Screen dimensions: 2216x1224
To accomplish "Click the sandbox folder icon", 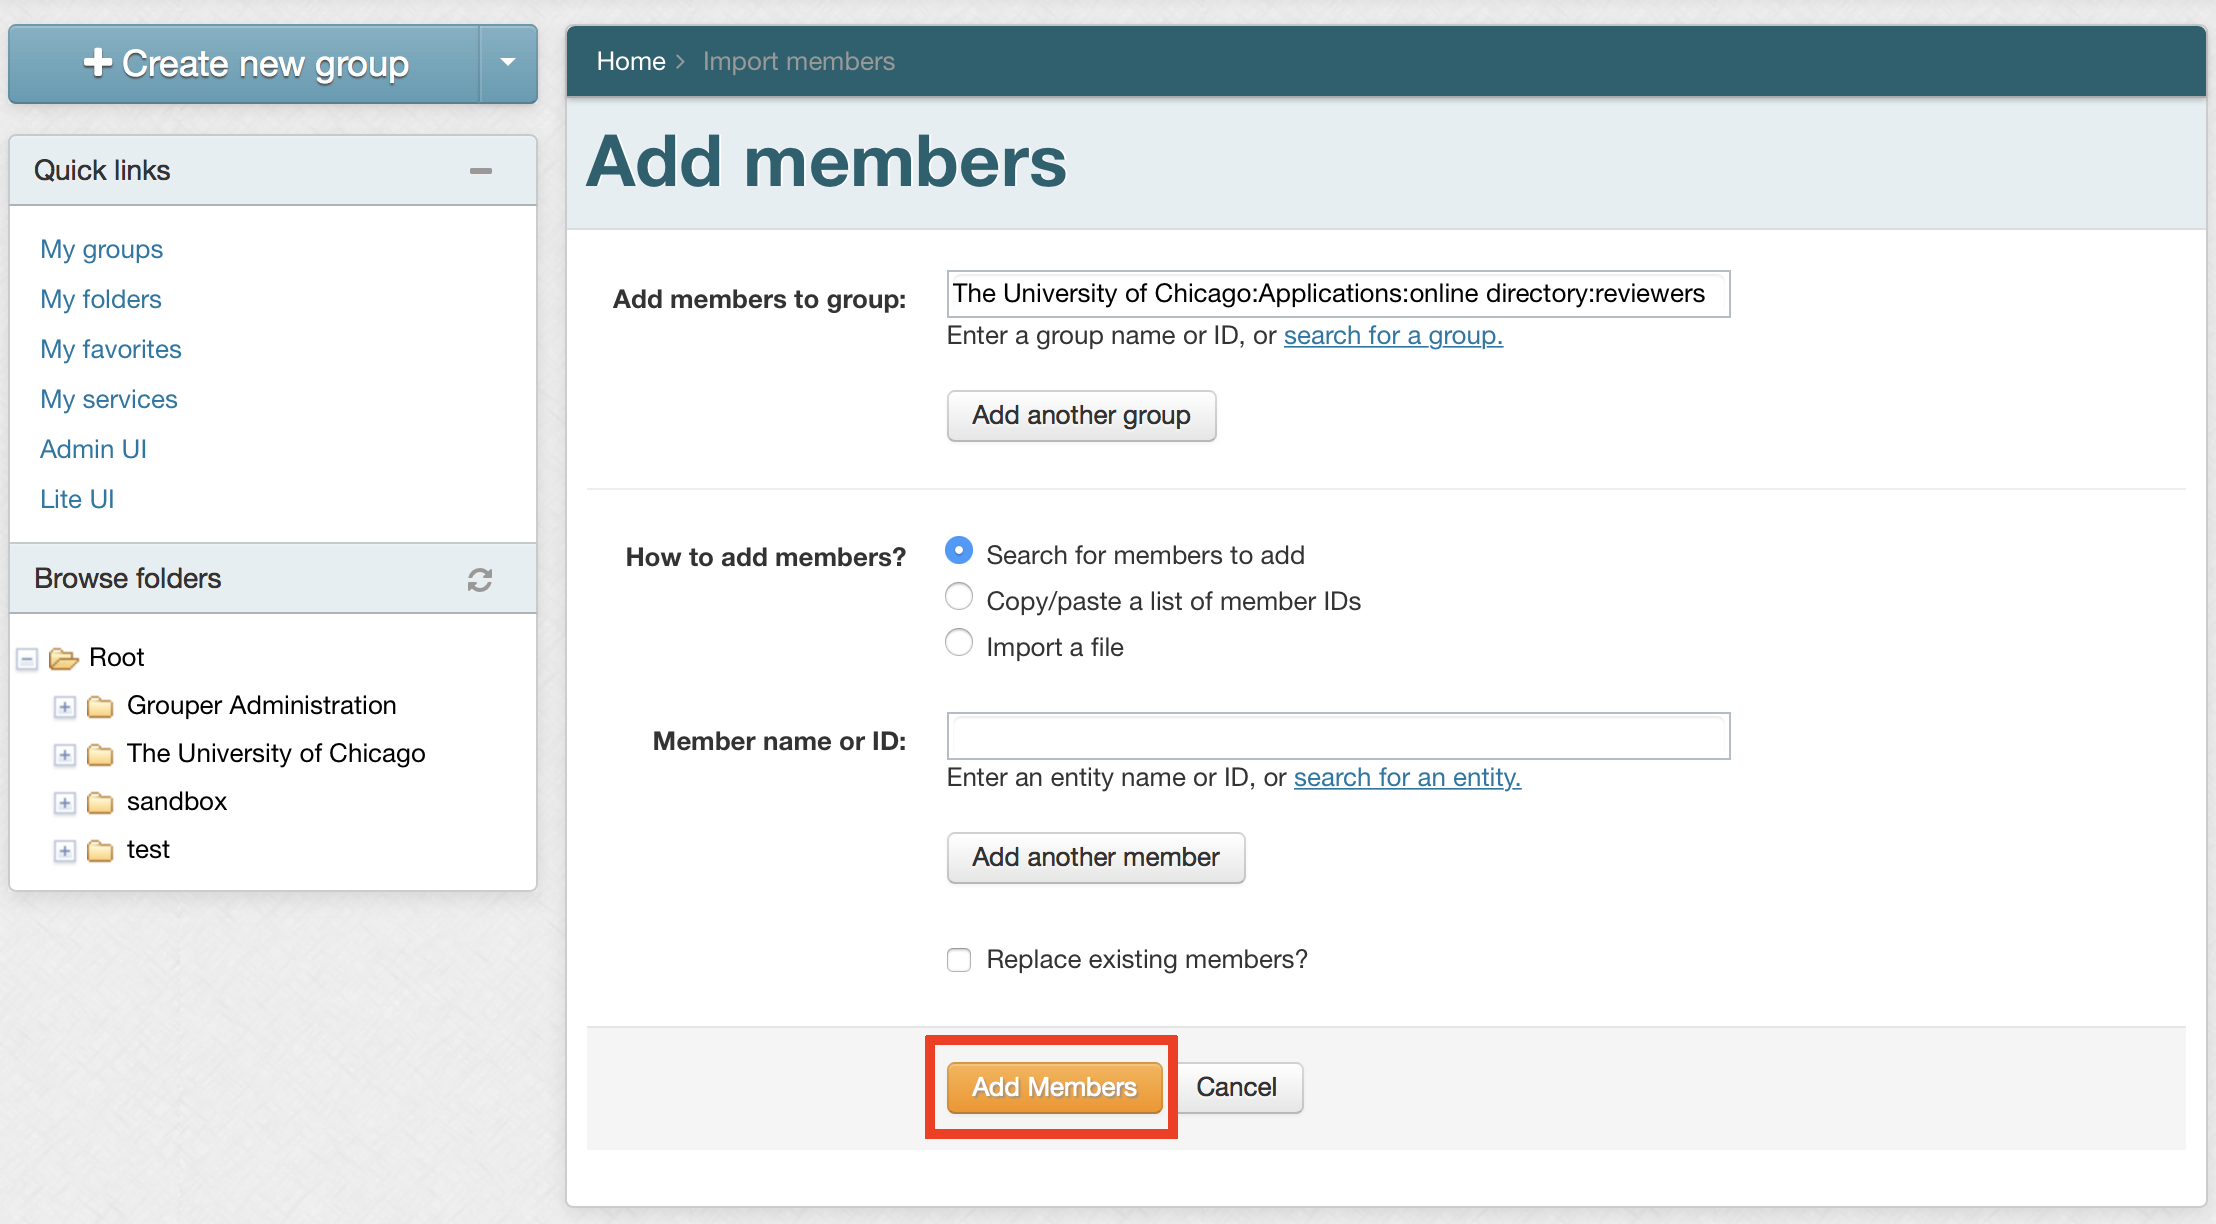I will click(100, 802).
